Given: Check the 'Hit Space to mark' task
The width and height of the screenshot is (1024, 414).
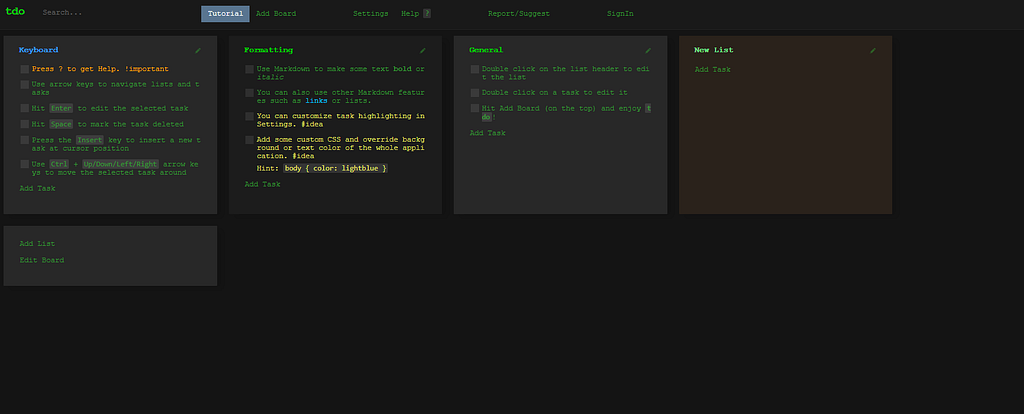Looking at the screenshot, I should tap(24, 124).
